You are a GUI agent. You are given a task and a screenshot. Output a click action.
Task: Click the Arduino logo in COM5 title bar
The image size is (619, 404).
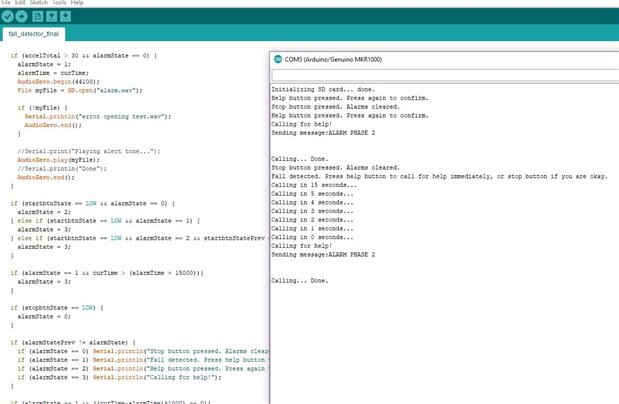pos(278,59)
